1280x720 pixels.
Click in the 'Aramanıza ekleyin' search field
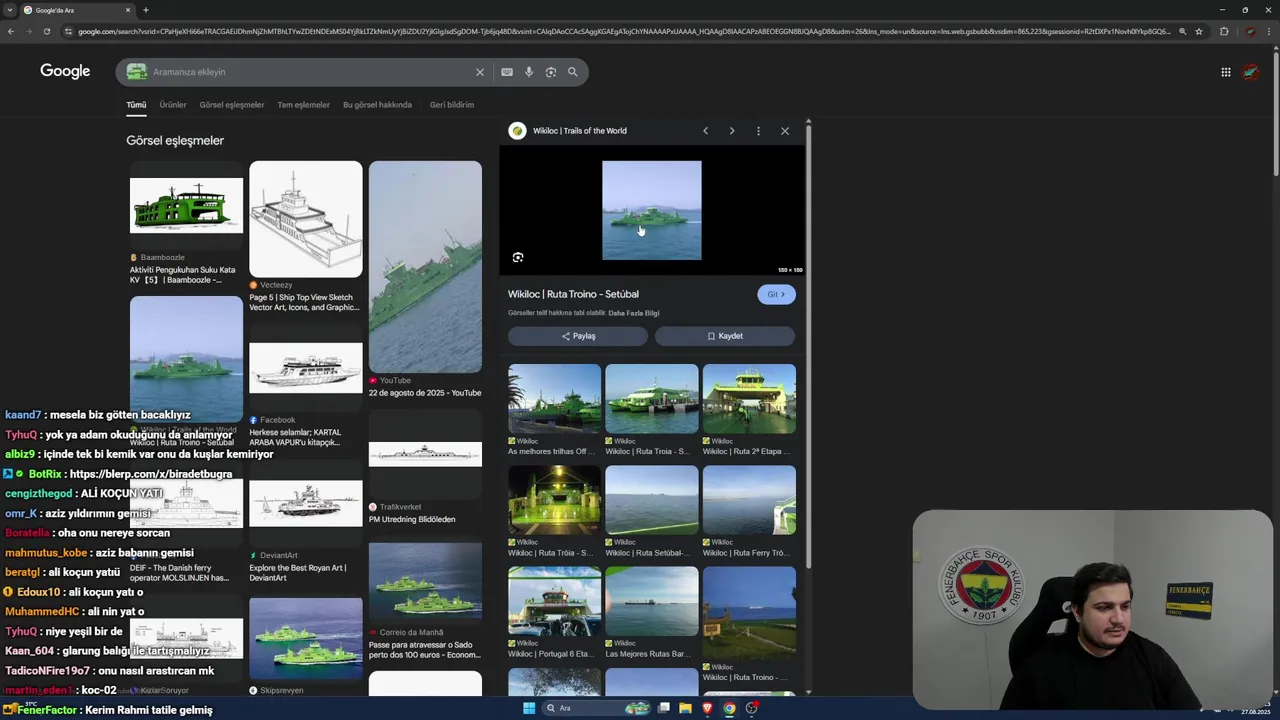coord(310,72)
